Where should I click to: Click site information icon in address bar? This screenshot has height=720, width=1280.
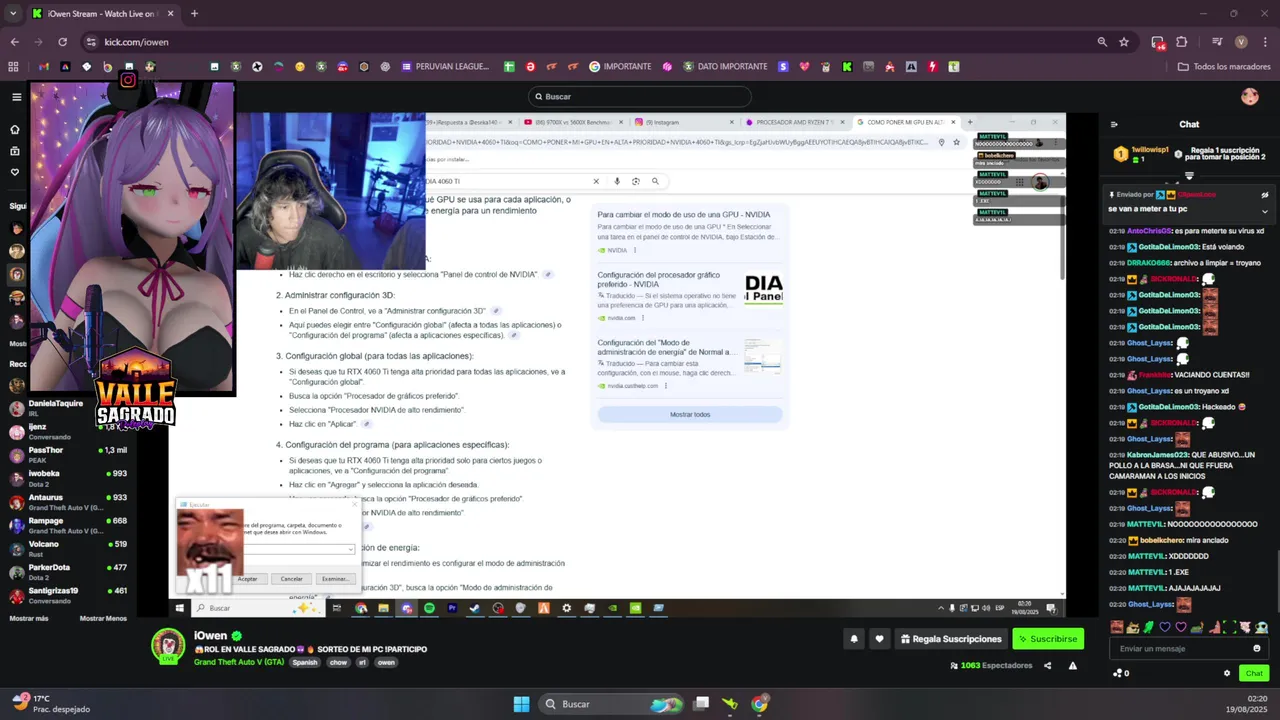point(91,42)
